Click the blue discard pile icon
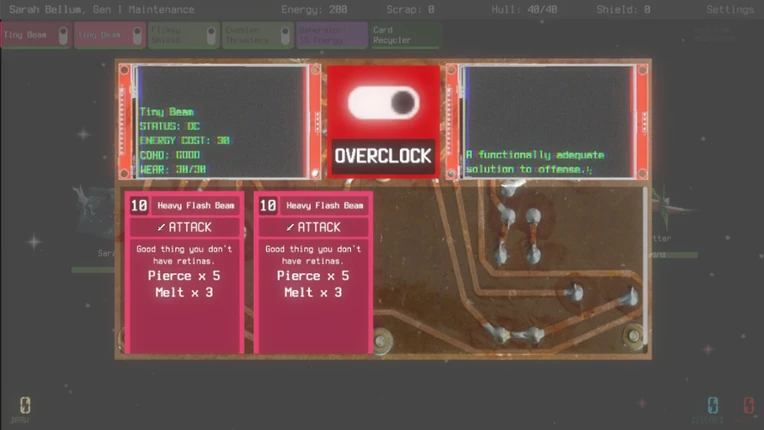764x430 pixels. pyautogui.click(x=712, y=405)
